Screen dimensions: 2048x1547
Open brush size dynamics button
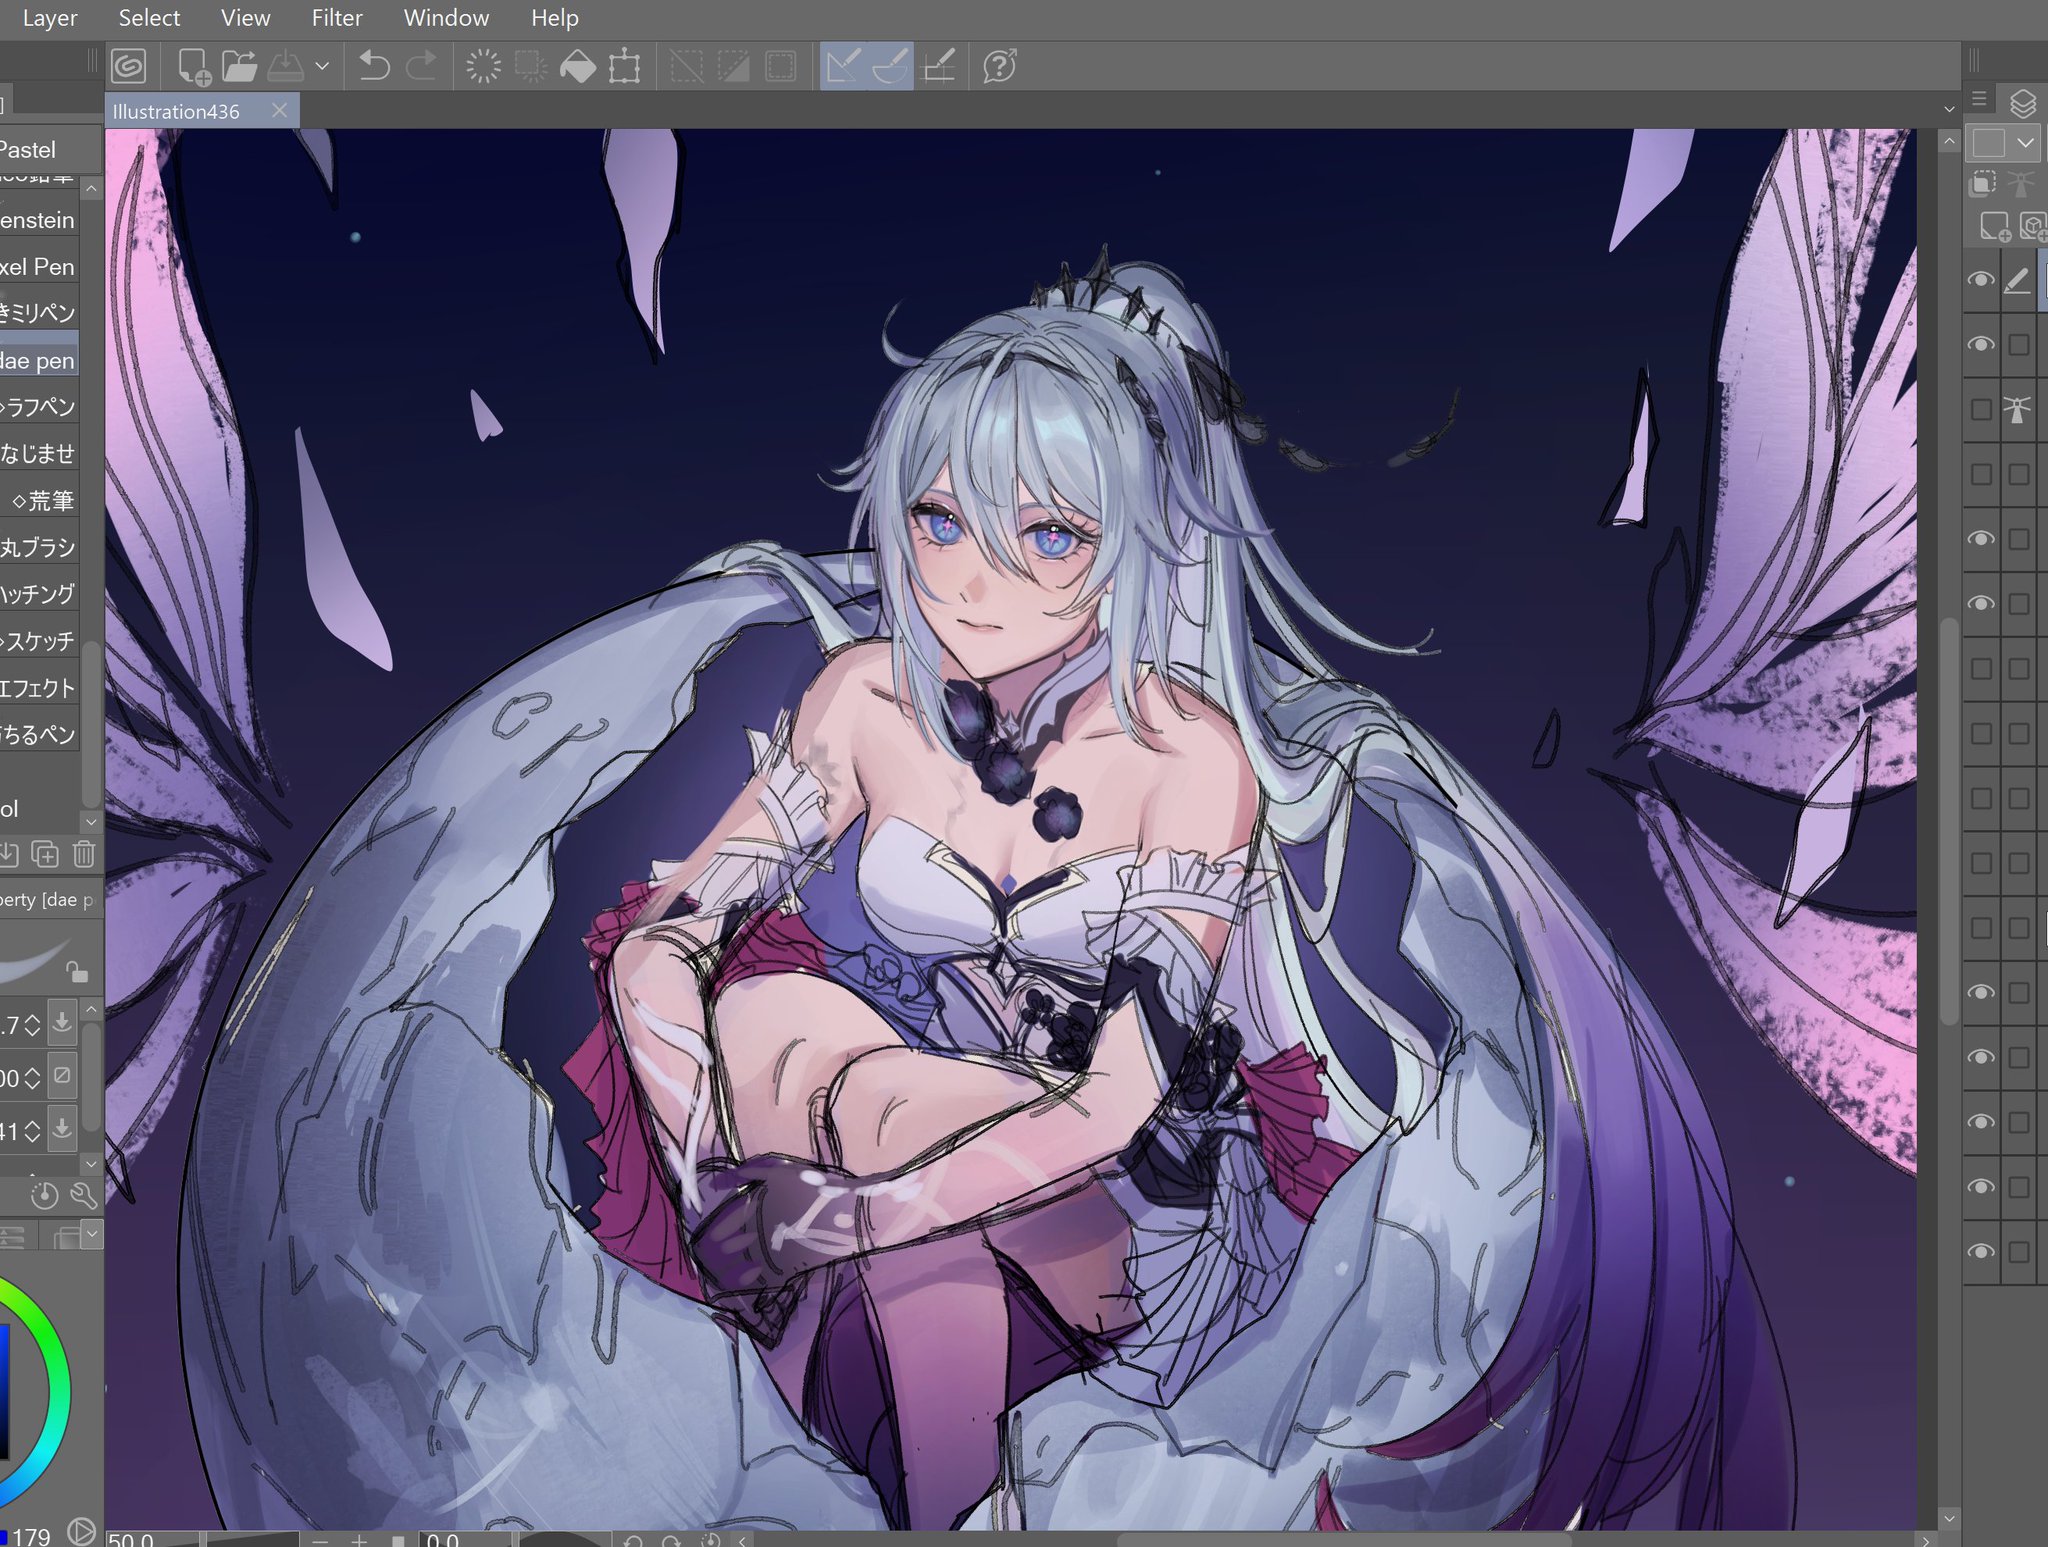pyautogui.click(x=62, y=1022)
